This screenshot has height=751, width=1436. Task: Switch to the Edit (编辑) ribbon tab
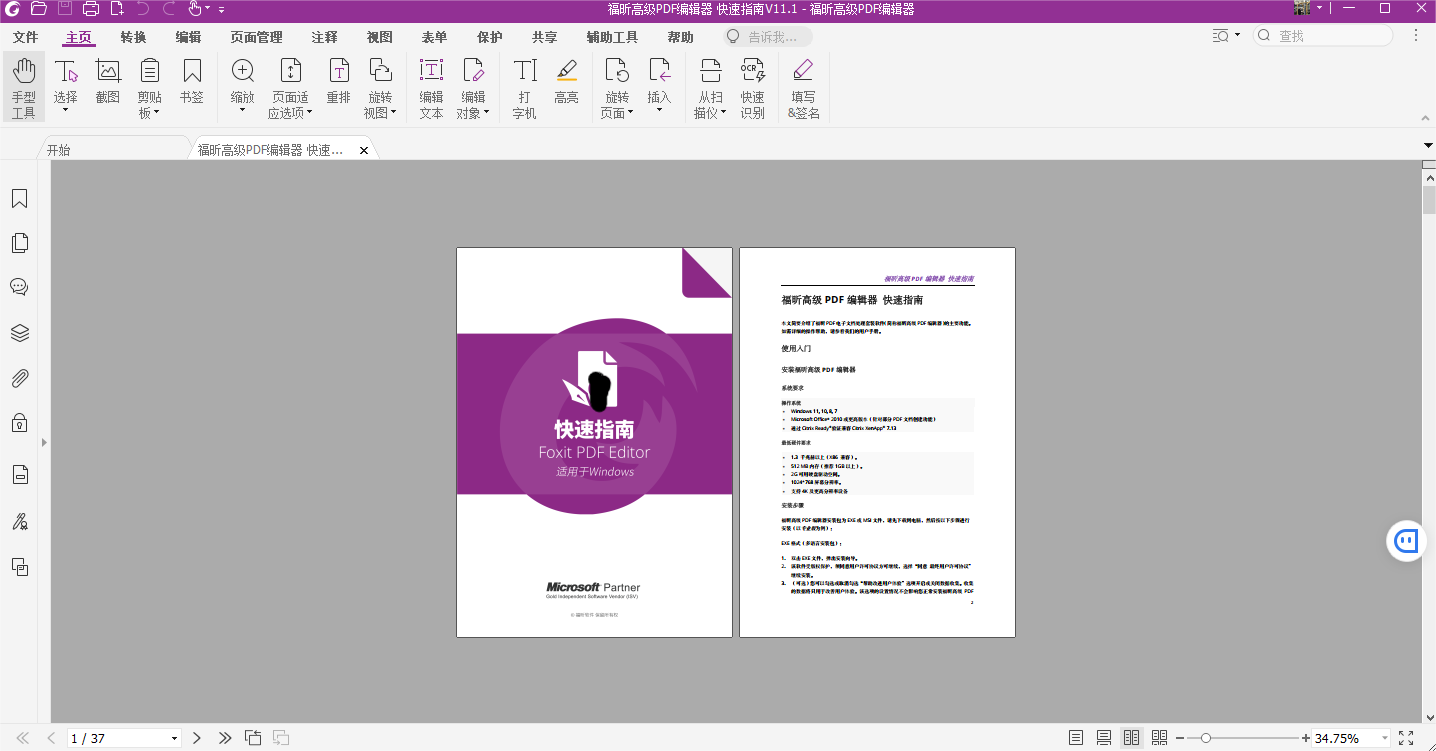188,37
